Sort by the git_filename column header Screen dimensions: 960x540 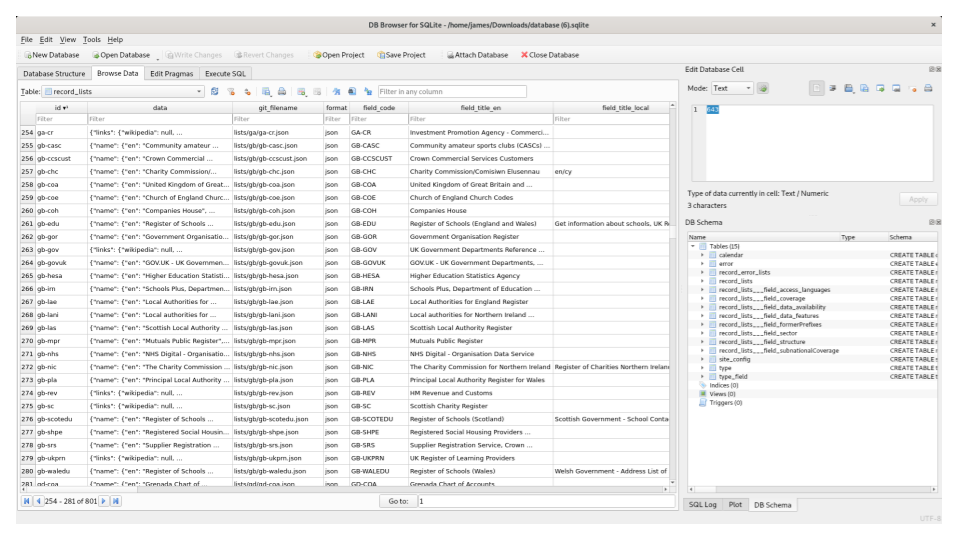(277, 108)
